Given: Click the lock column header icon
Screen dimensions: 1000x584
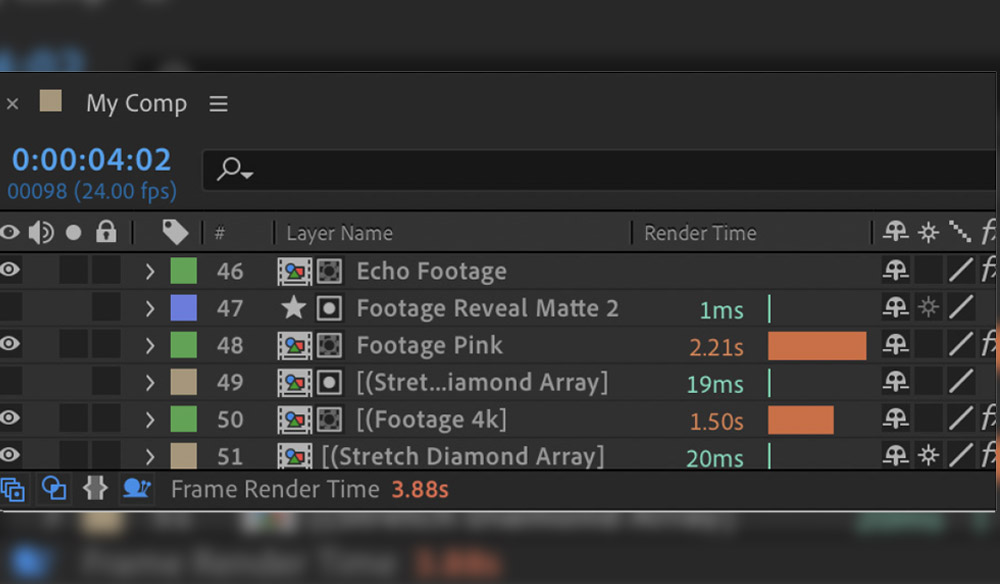Looking at the screenshot, I should 105,232.
